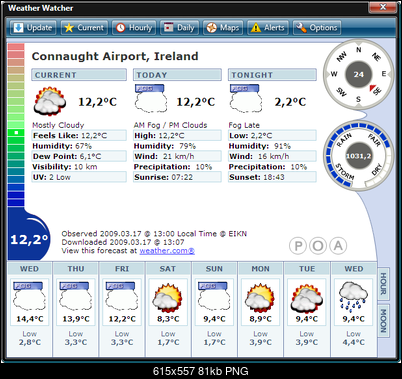
Task: Click the Downloaded 2009.03.17 timestamp line
Action: (x=123, y=242)
